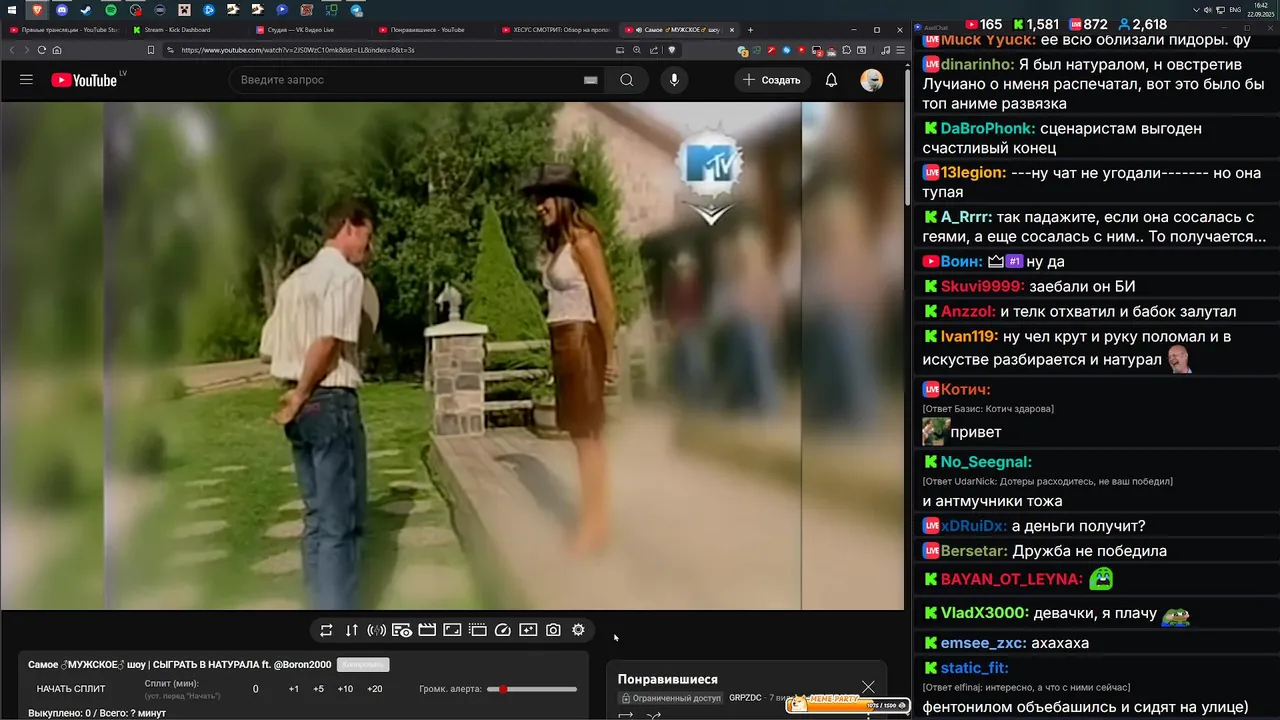Click the MEME PARTY widget bar
Image resolution: width=1280 pixels, height=720 pixels.
(x=847, y=704)
